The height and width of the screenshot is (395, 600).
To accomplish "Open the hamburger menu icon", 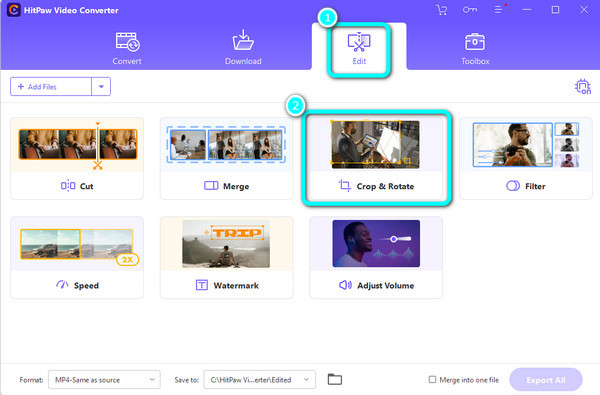I will tap(499, 10).
